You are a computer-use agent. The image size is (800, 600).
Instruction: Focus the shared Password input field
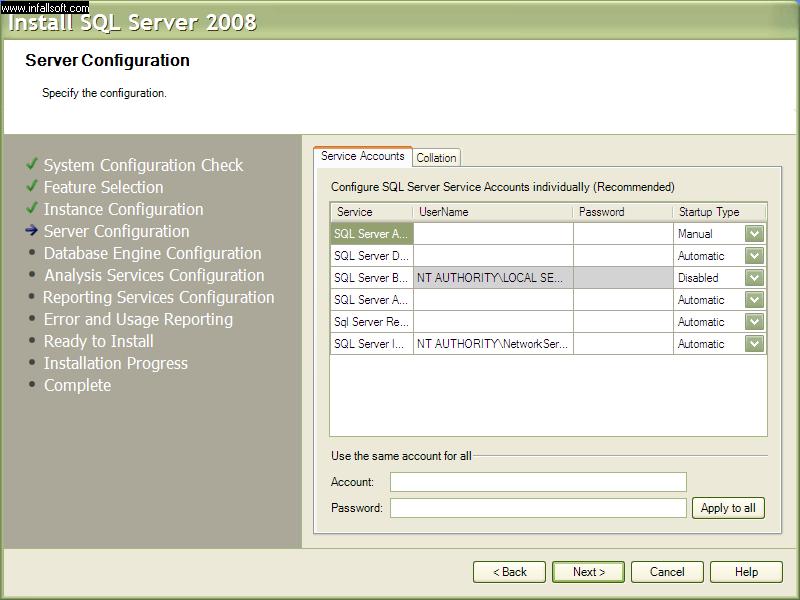(538, 508)
